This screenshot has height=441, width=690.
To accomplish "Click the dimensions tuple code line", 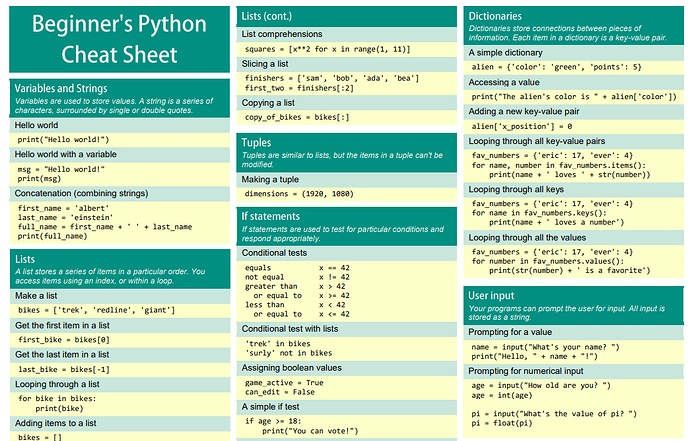I will pos(299,194).
